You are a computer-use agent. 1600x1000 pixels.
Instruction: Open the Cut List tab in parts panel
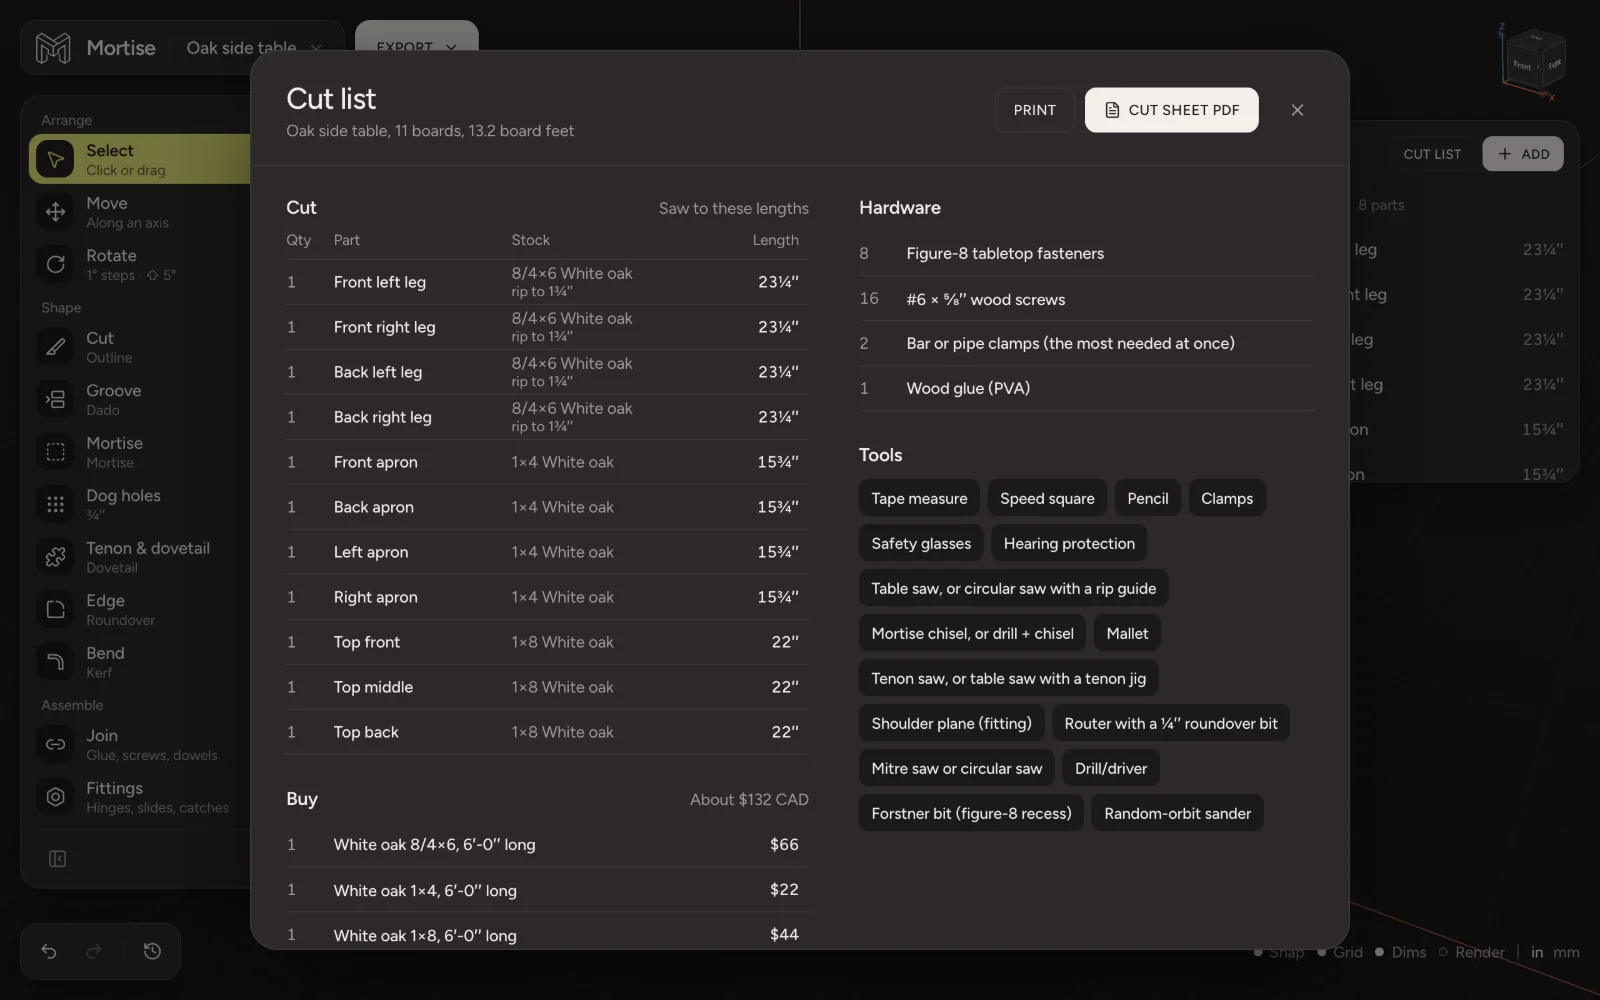point(1431,154)
